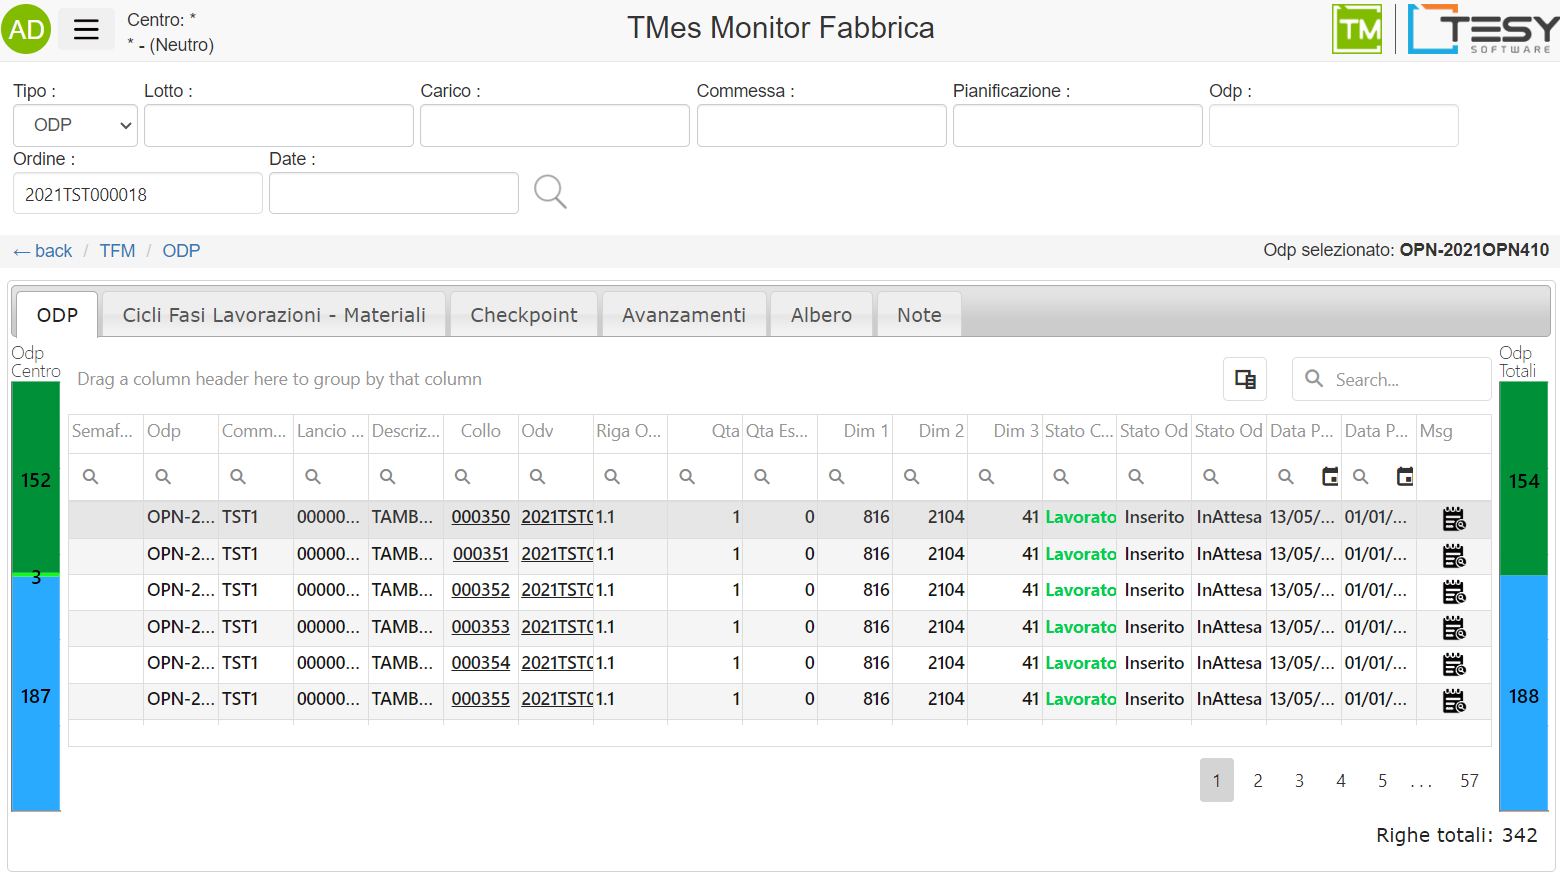Go to page 3 of results
Screen dimensions: 1560x873
point(1299,781)
